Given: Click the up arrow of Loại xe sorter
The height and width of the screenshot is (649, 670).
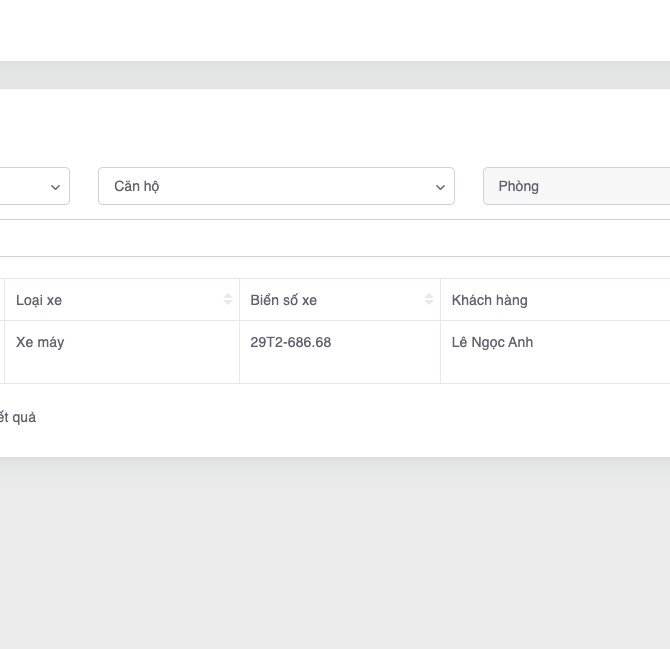Looking at the screenshot, I should tap(228, 296).
